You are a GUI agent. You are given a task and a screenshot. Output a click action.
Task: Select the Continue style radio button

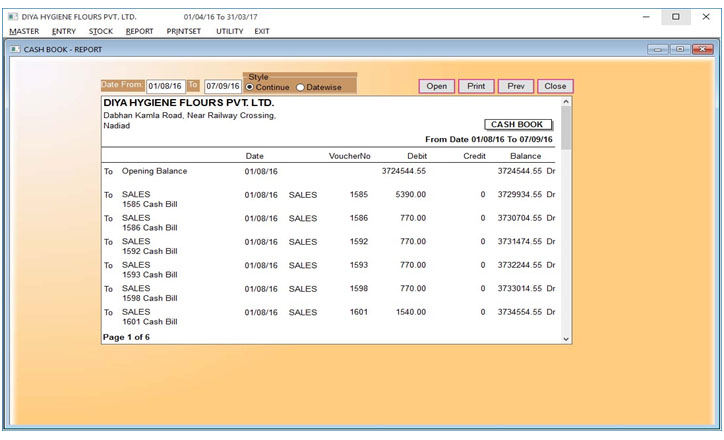coord(250,87)
